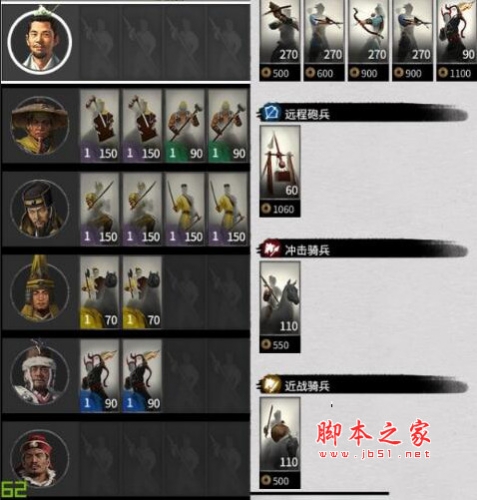Pick the crossbow unit costing 500
This screenshot has width=477, height=500.
pos(280,40)
